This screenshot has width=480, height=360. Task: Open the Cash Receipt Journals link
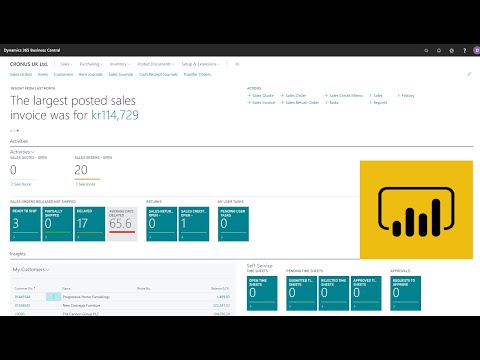point(158,74)
